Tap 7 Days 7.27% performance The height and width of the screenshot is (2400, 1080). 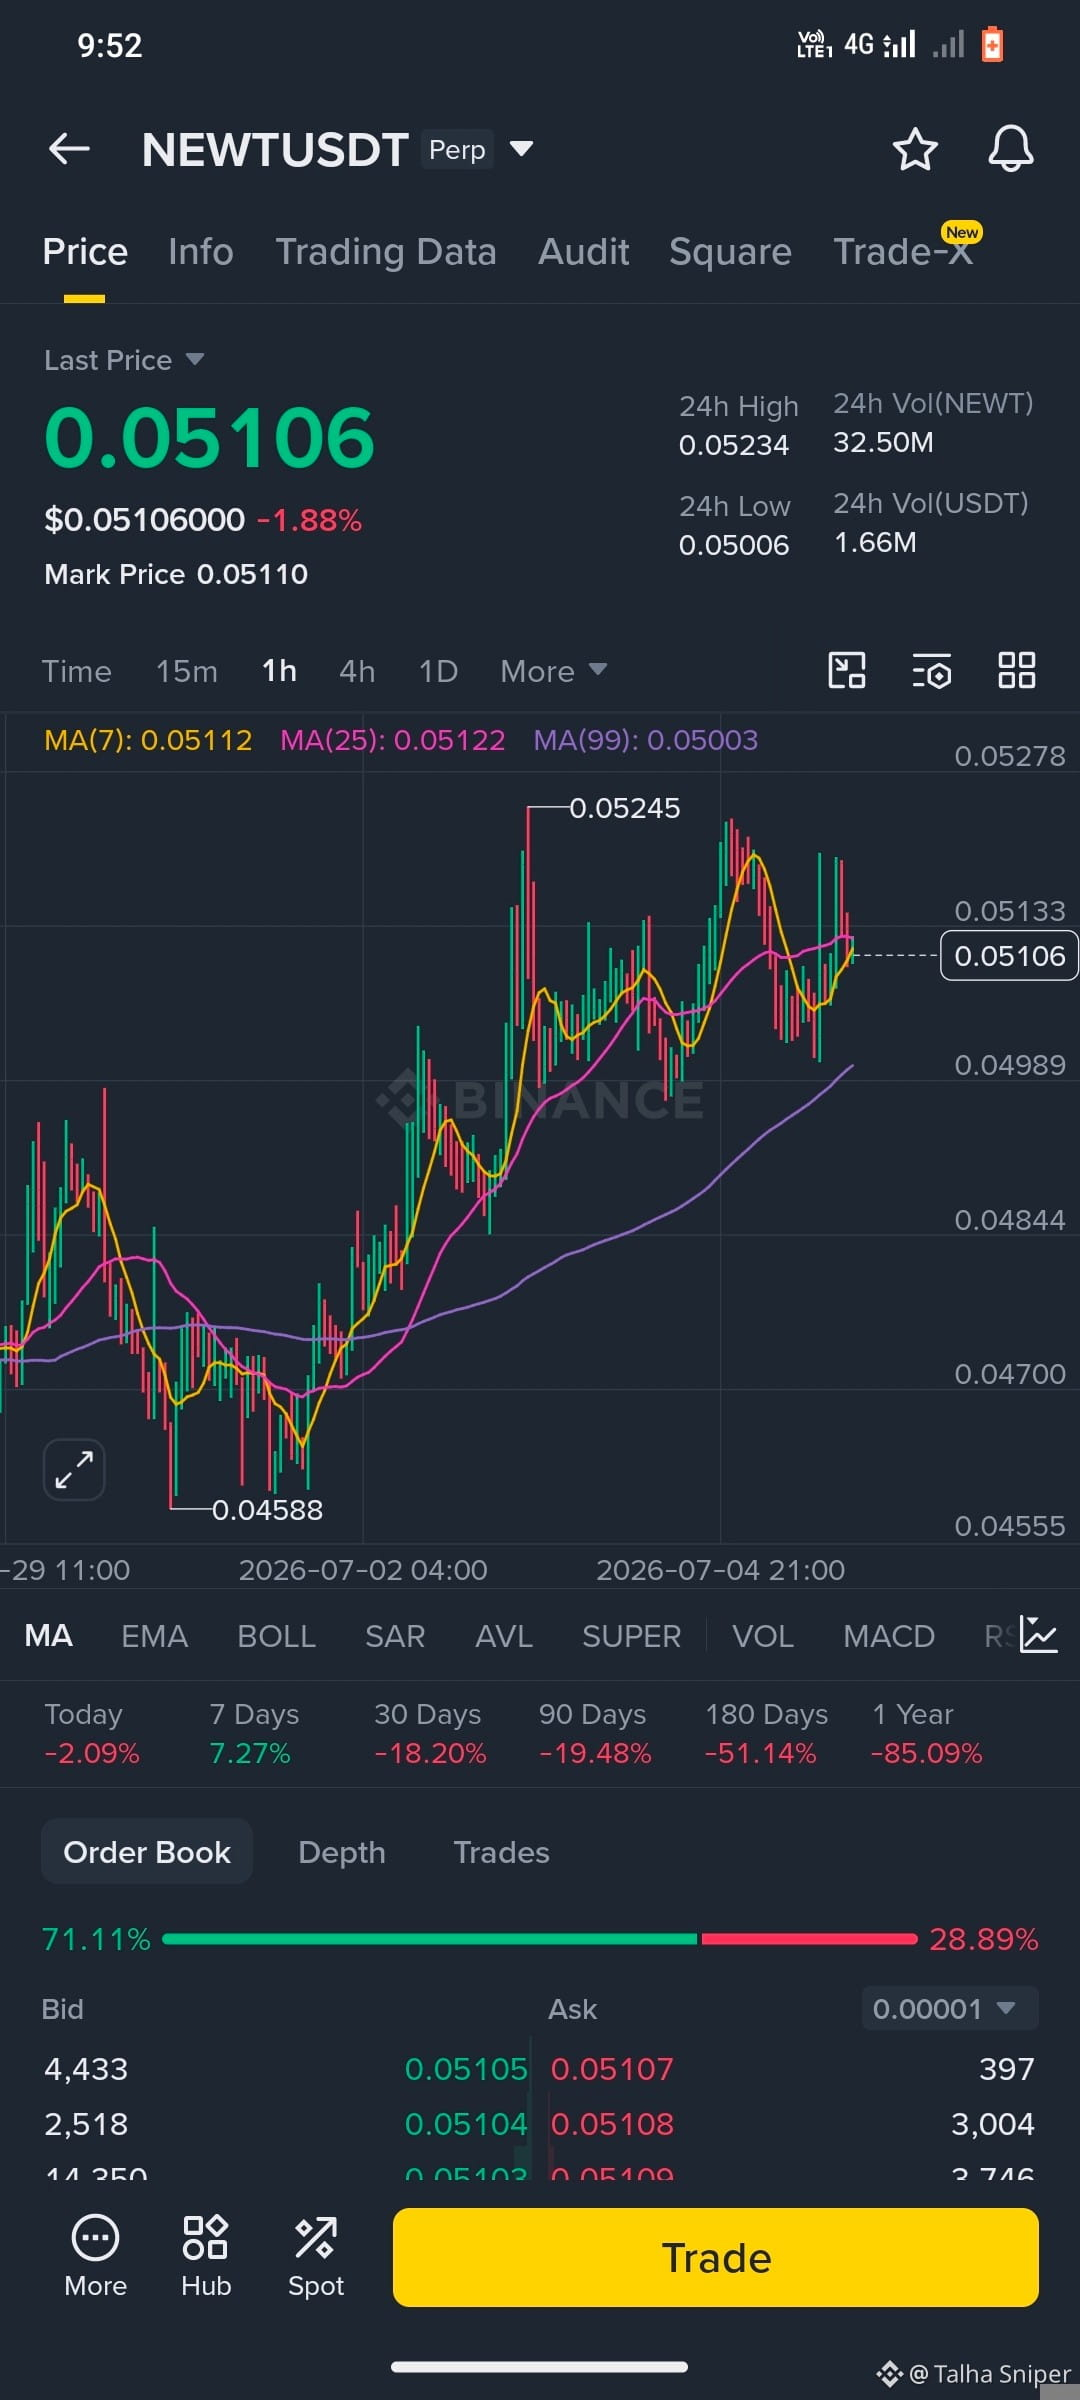tap(254, 1734)
